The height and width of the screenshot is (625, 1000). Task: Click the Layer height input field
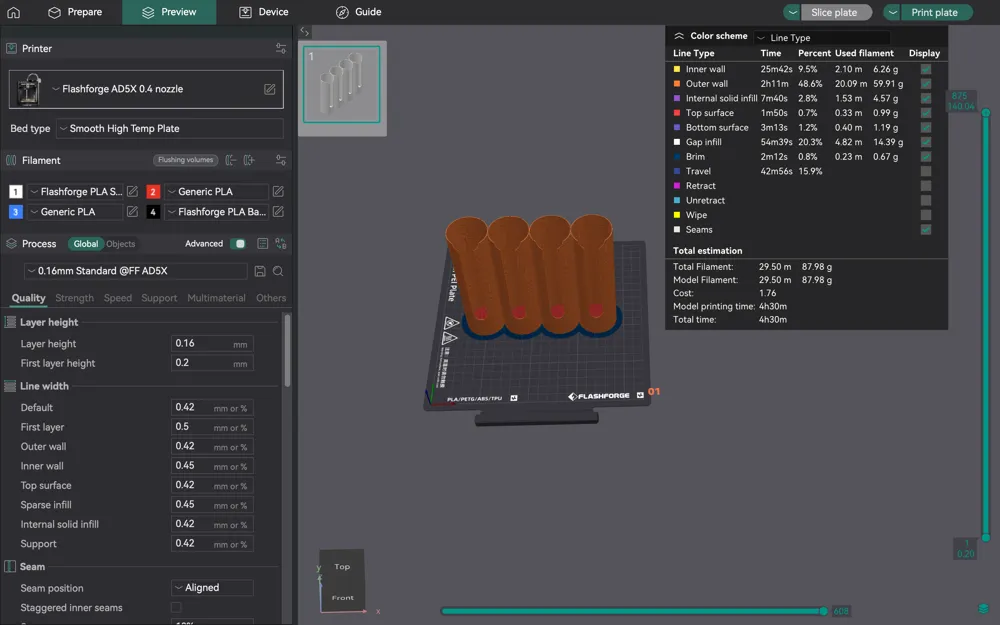point(212,343)
